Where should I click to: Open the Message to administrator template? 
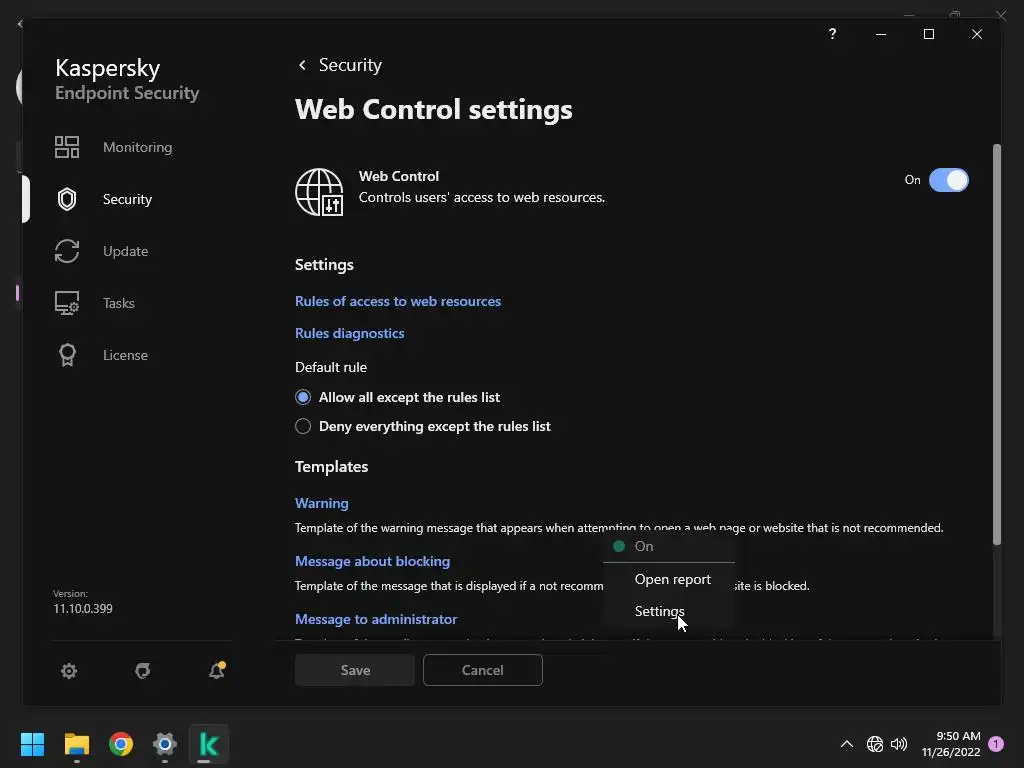(376, 619)
